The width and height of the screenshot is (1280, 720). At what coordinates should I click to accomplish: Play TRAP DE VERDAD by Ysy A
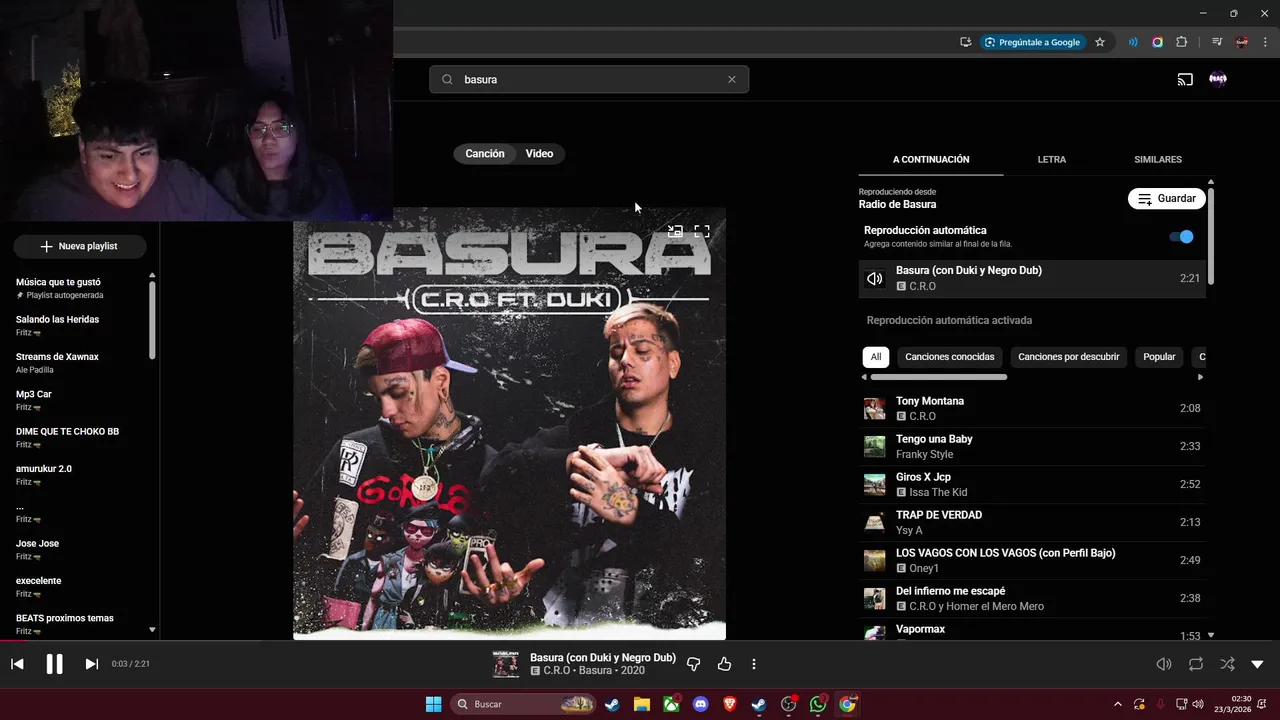(x=1032, y=522)
